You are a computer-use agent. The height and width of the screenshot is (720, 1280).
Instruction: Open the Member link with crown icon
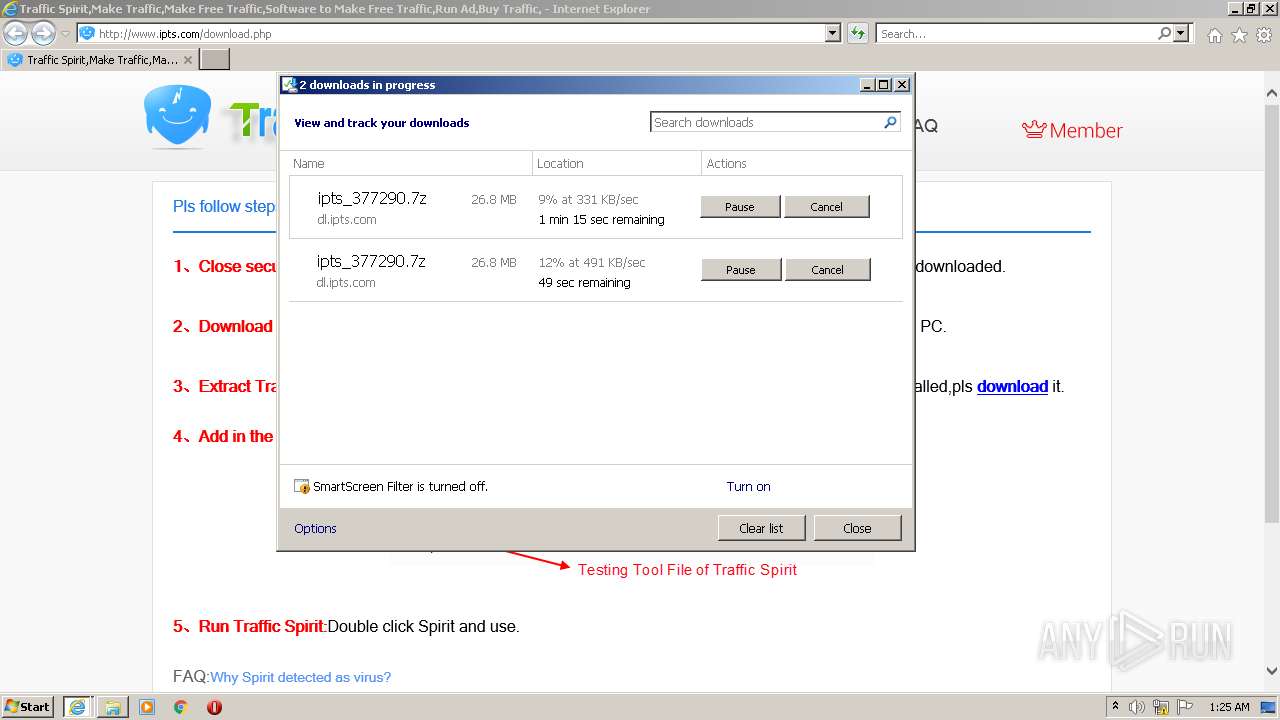click(1072, 130)
